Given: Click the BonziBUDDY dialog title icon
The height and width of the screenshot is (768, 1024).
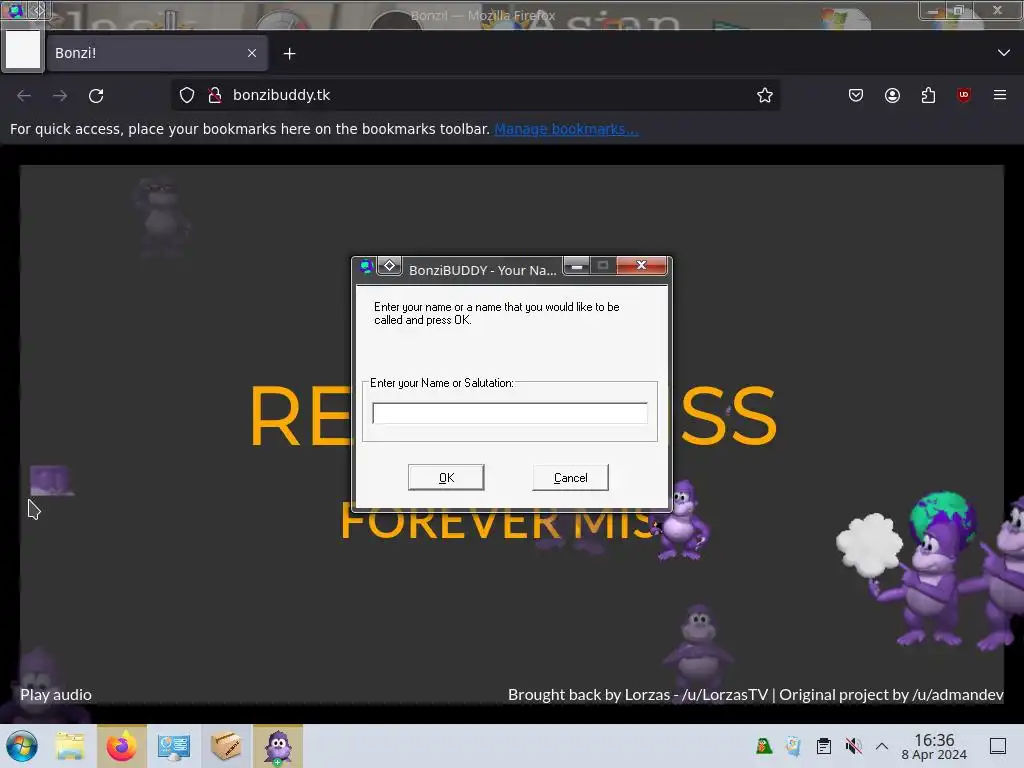Looking at the screenshot, I should tap(366, 266).
